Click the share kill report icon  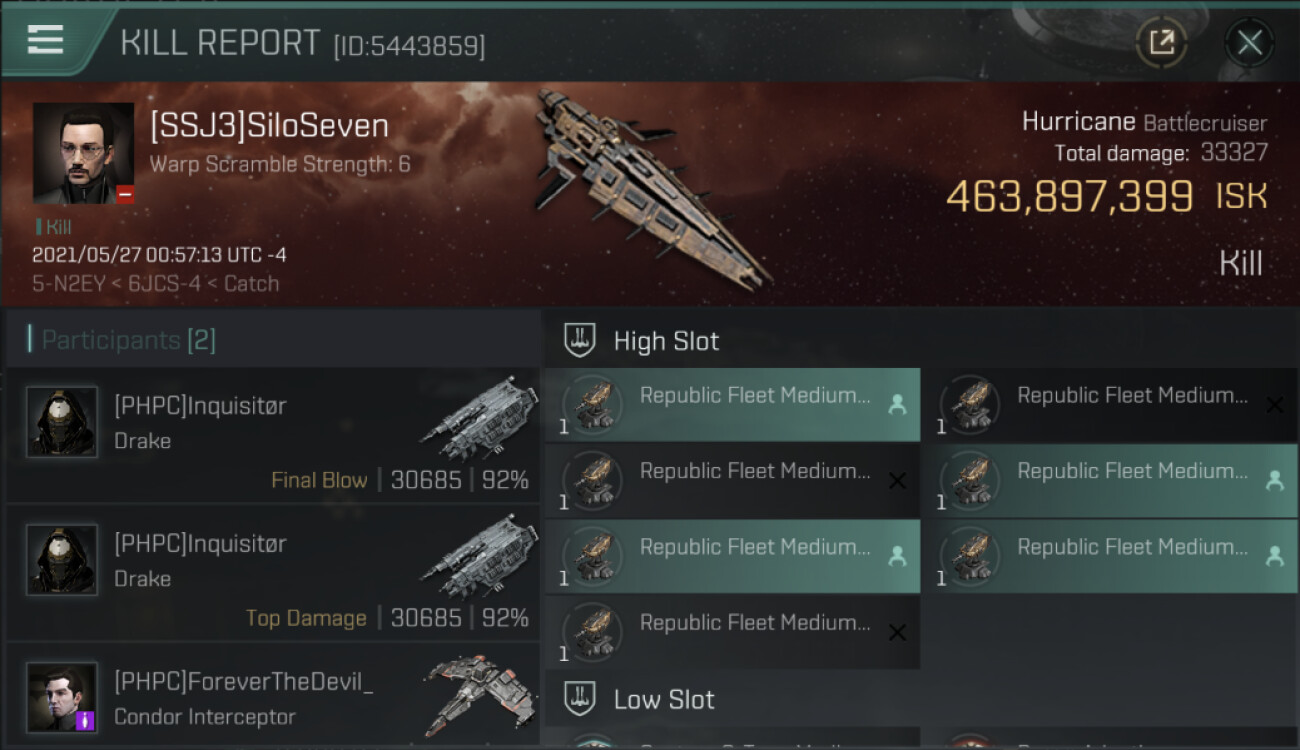coord(1161,43)
